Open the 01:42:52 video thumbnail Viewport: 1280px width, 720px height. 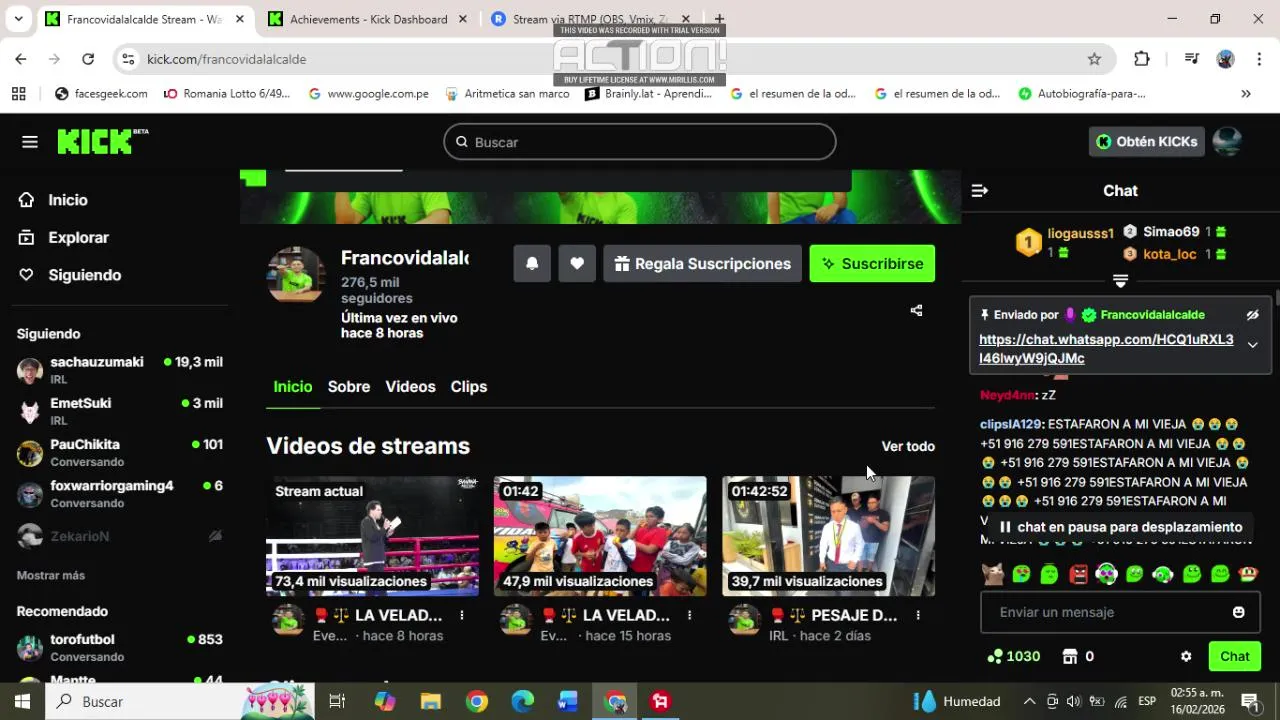coord(828,536)
